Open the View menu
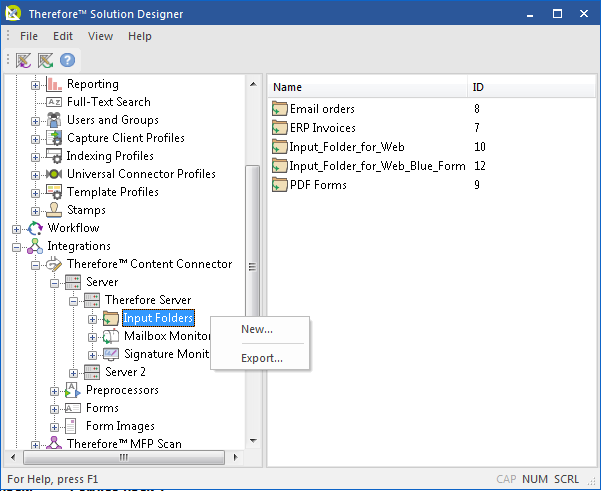 100,36
